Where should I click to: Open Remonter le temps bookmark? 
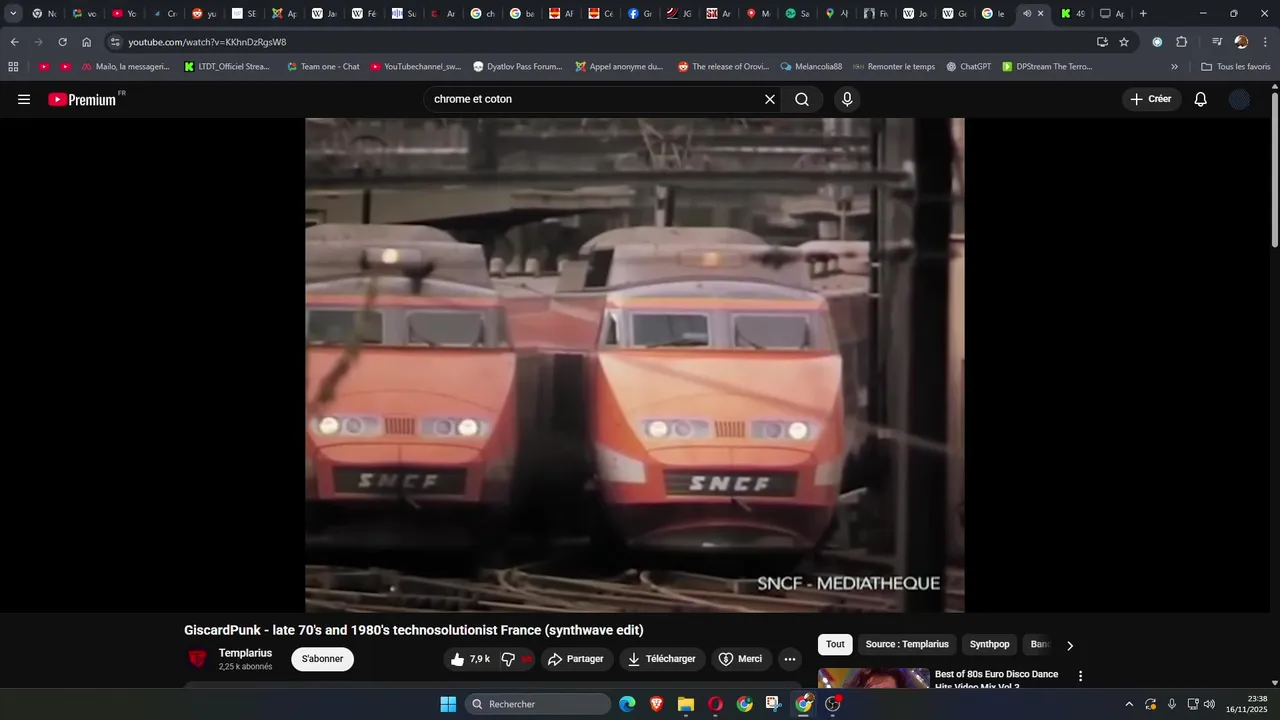point(894,67)
